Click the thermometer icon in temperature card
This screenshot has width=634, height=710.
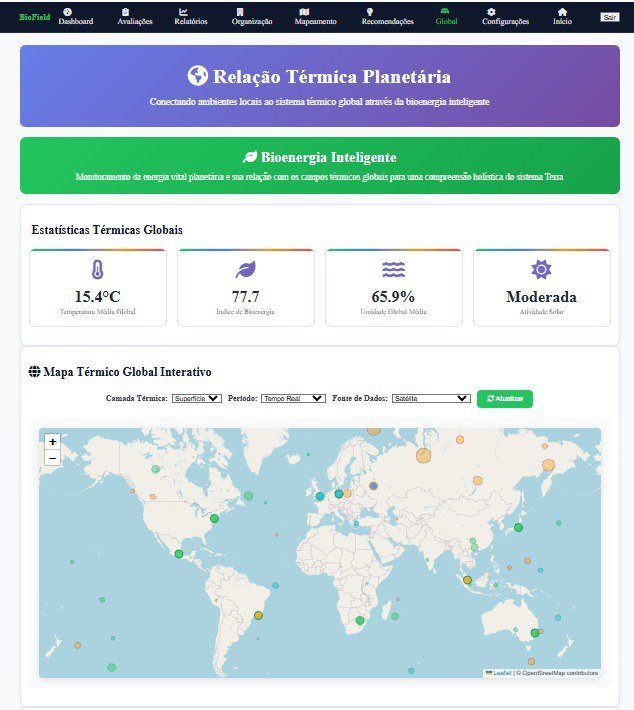coord(97,269)
